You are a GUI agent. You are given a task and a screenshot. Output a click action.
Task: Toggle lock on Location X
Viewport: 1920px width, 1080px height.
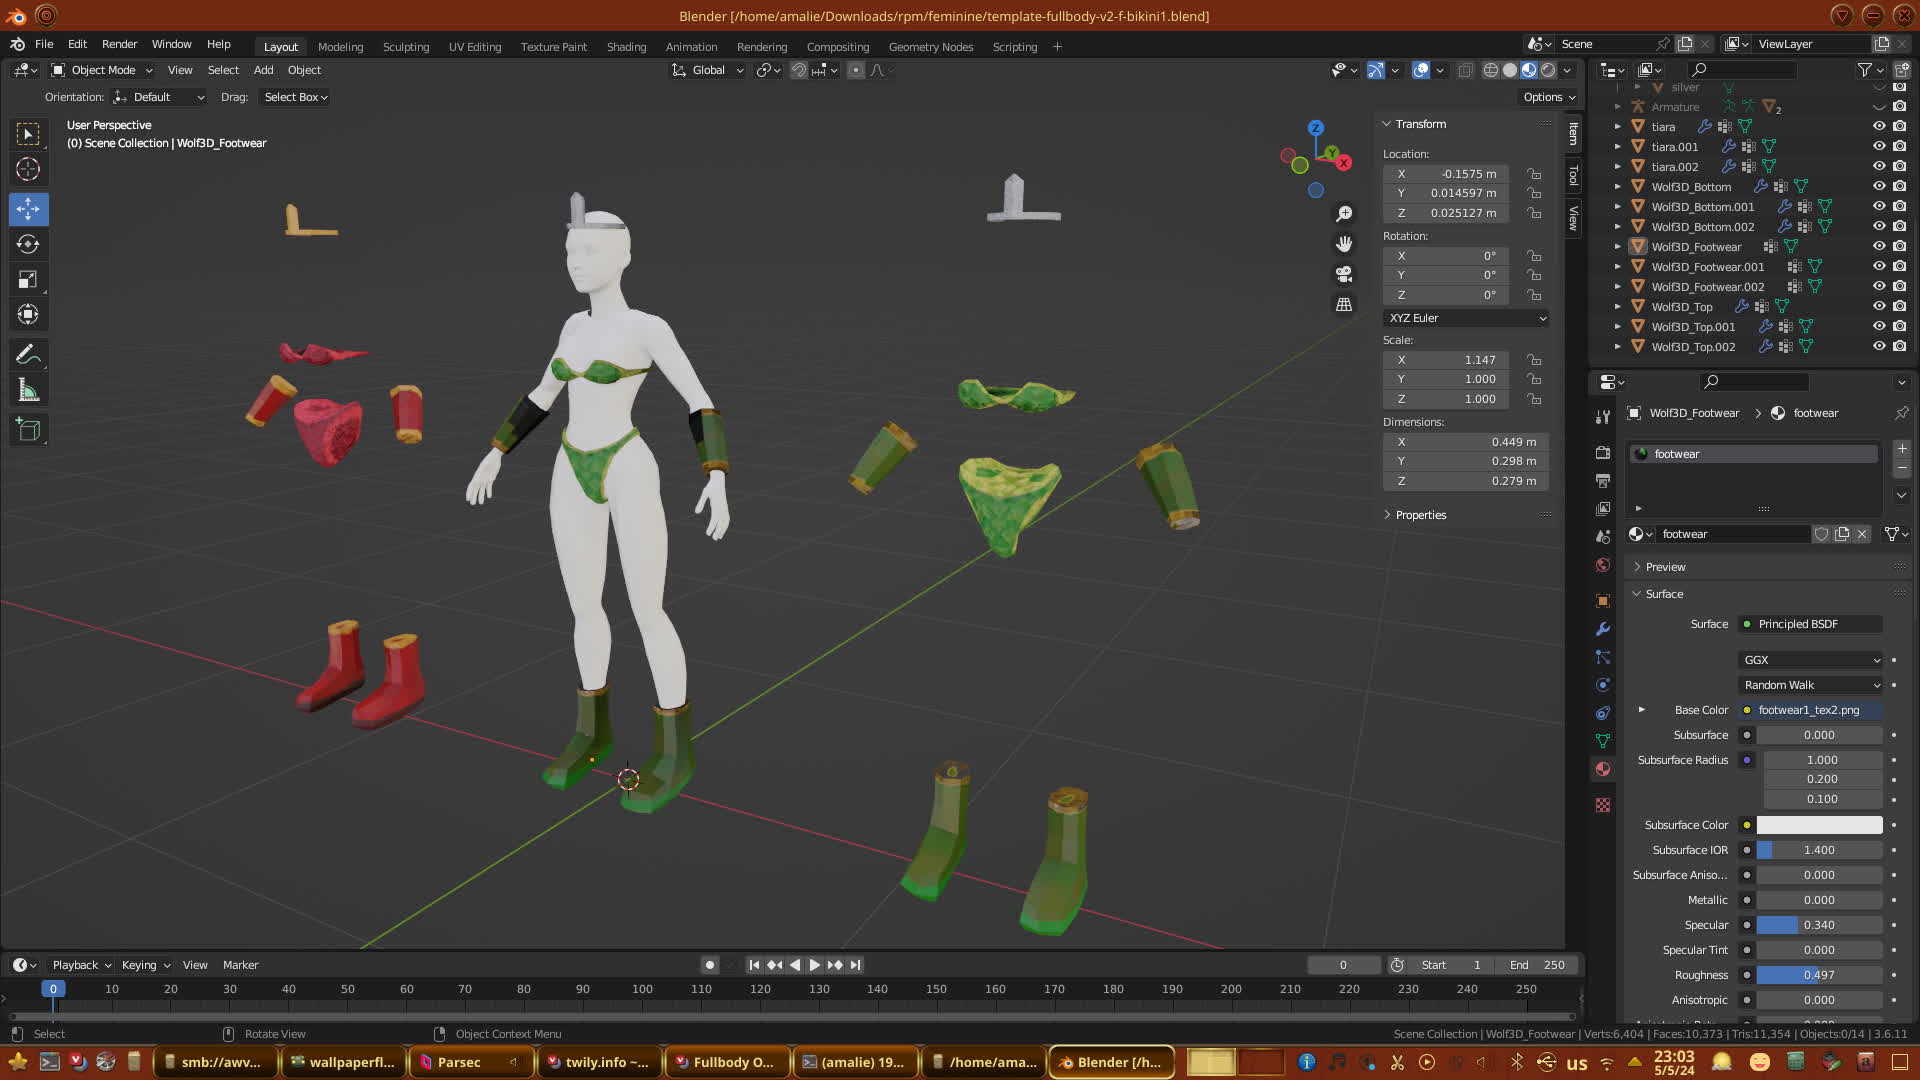pos(1534,174)
